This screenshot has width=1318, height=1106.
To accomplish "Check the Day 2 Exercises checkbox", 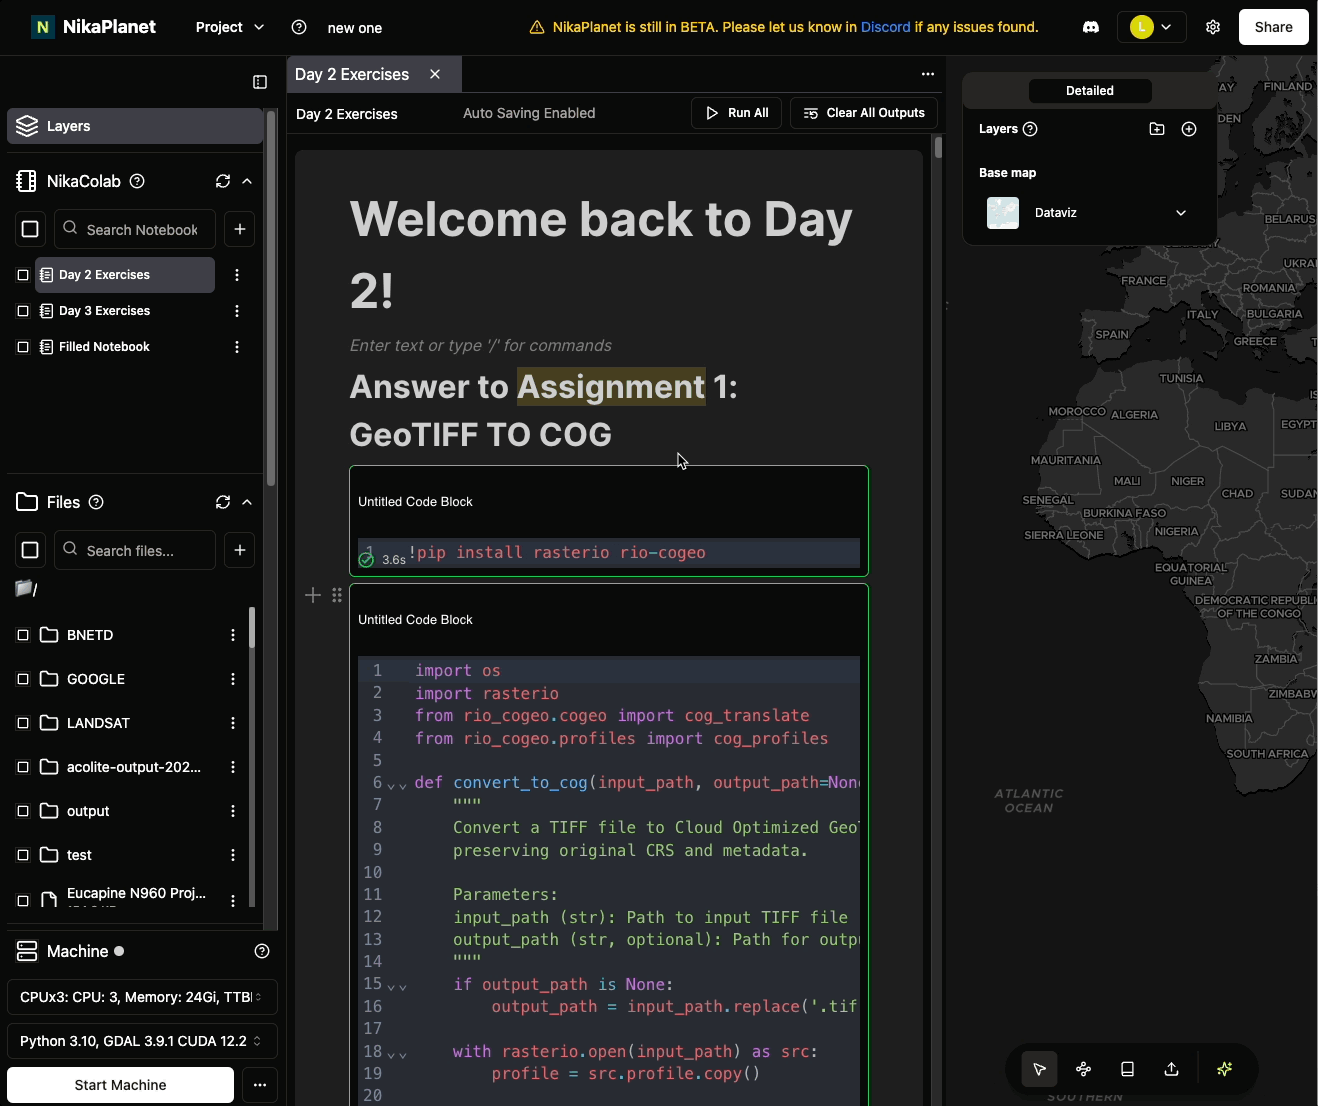I will point(23,275).
